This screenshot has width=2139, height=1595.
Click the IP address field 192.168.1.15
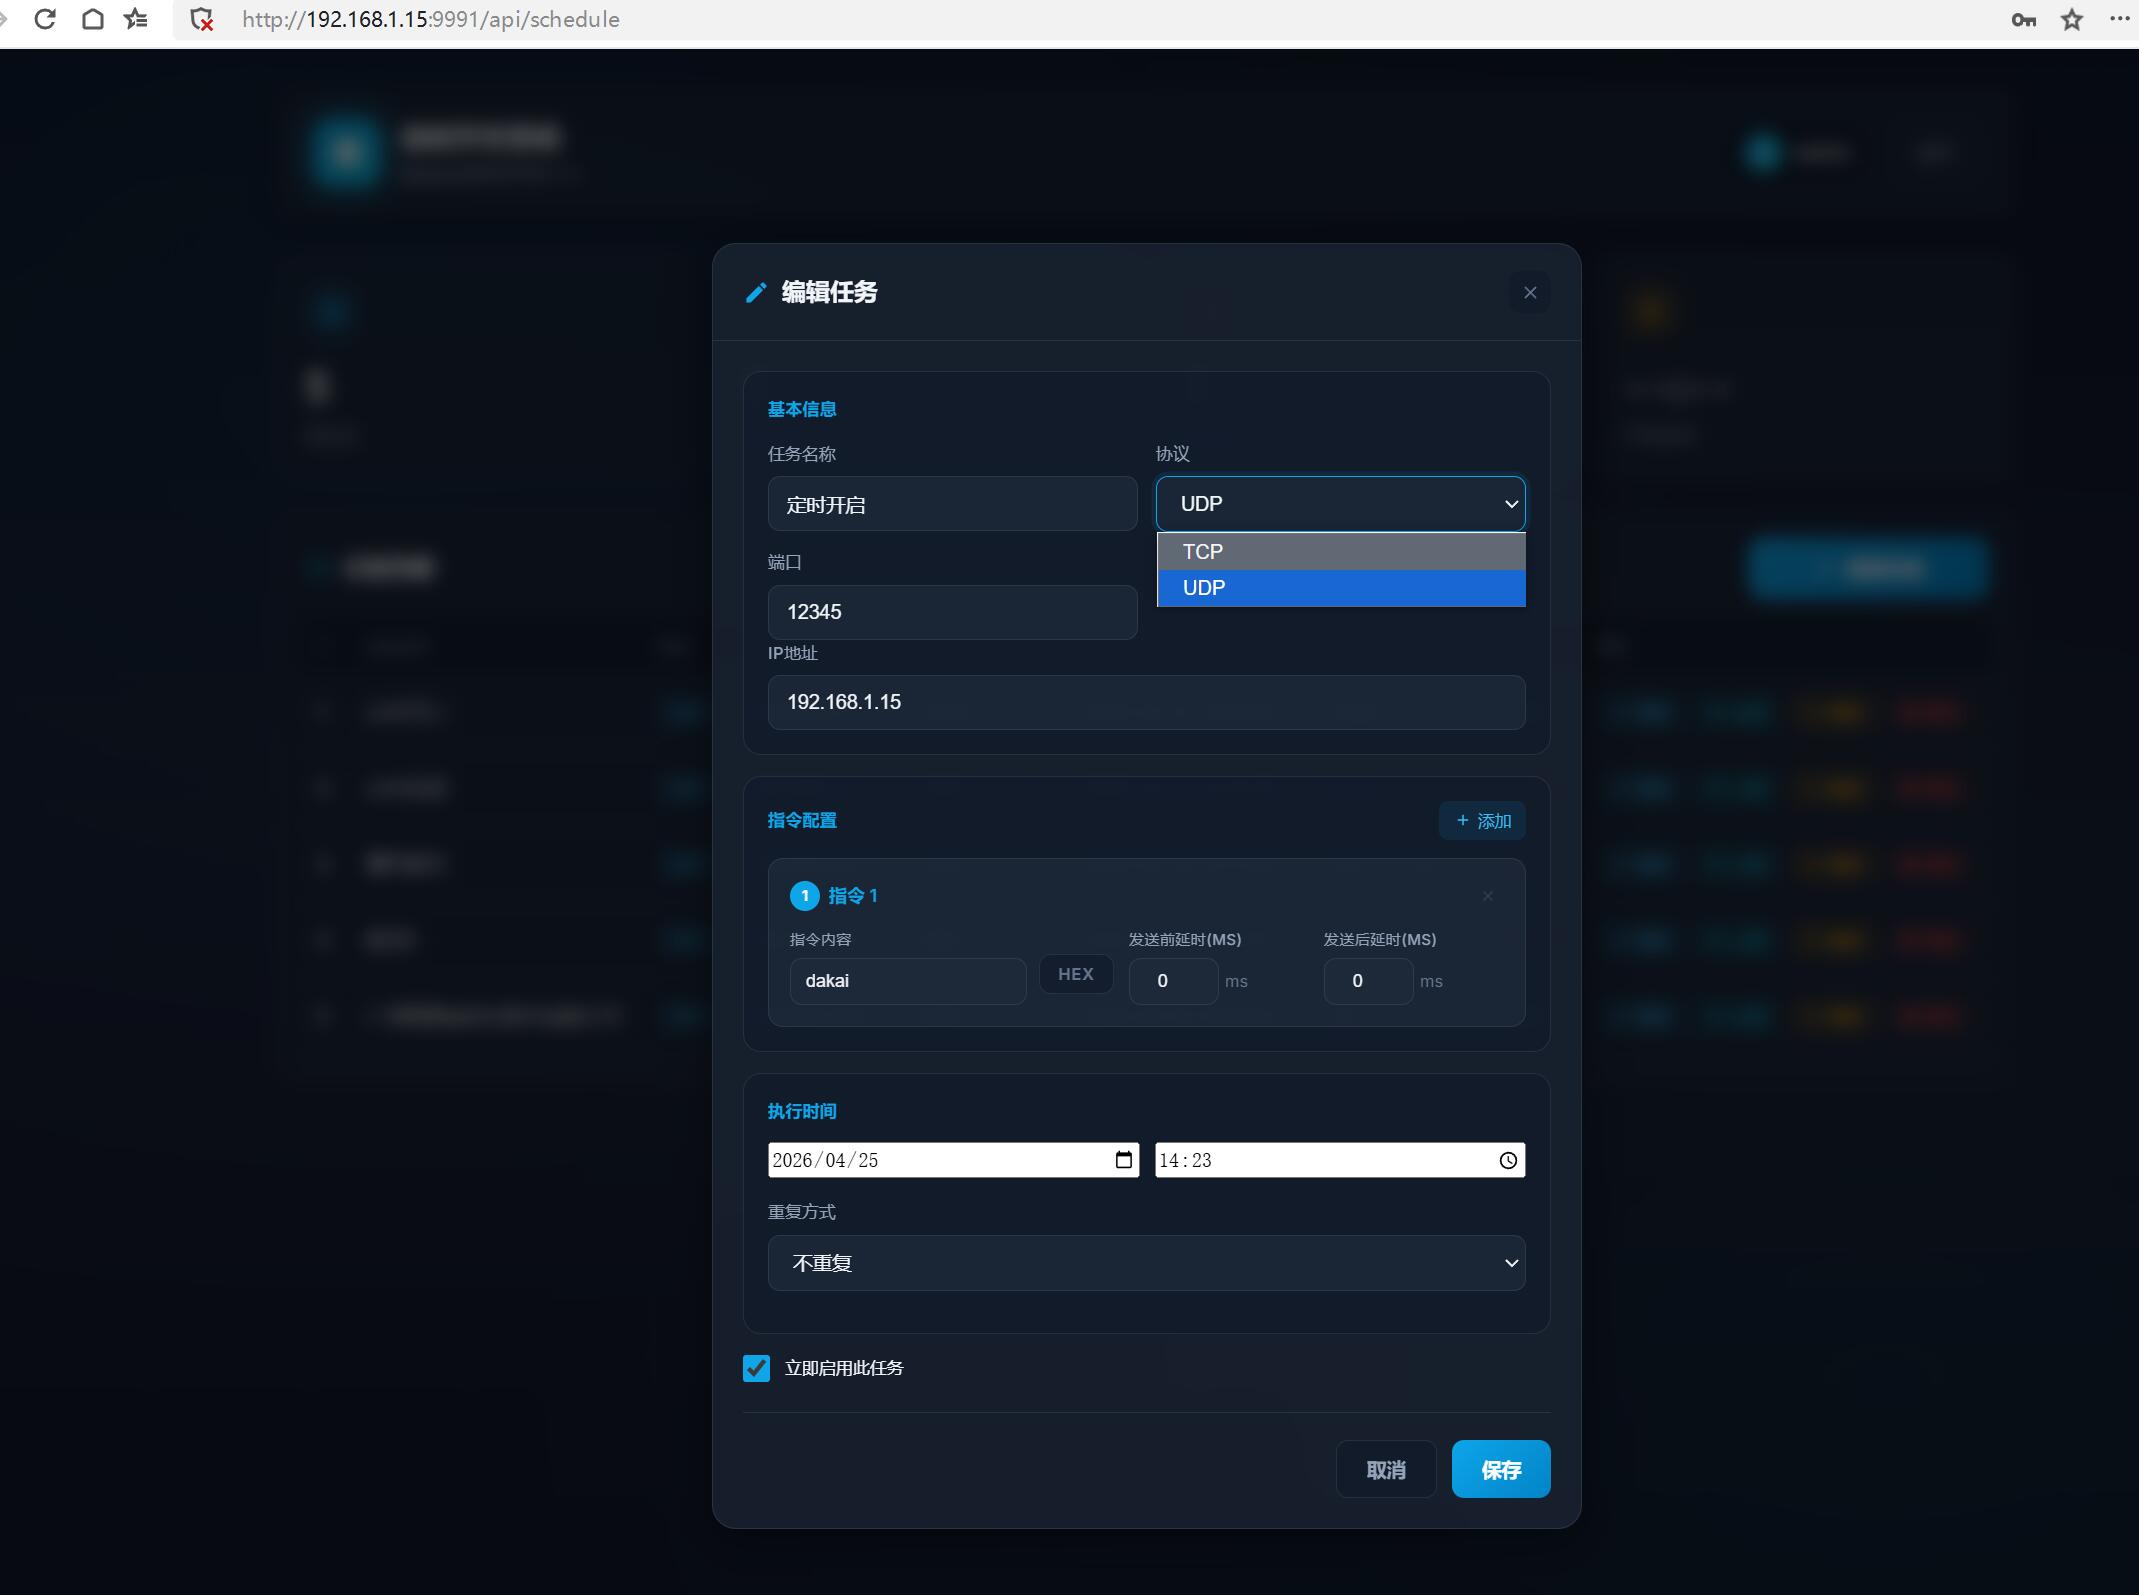click(1146, 702)
